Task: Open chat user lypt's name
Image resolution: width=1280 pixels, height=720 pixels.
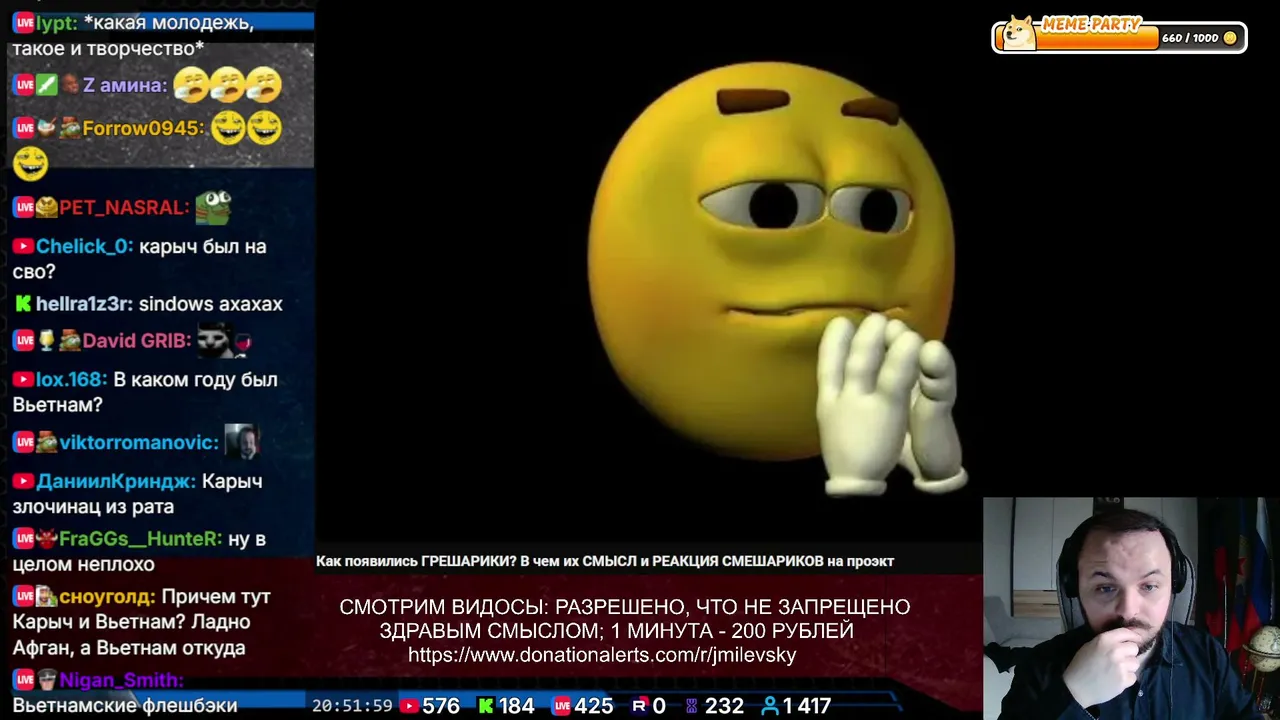Action: click(x=57, y=23)
